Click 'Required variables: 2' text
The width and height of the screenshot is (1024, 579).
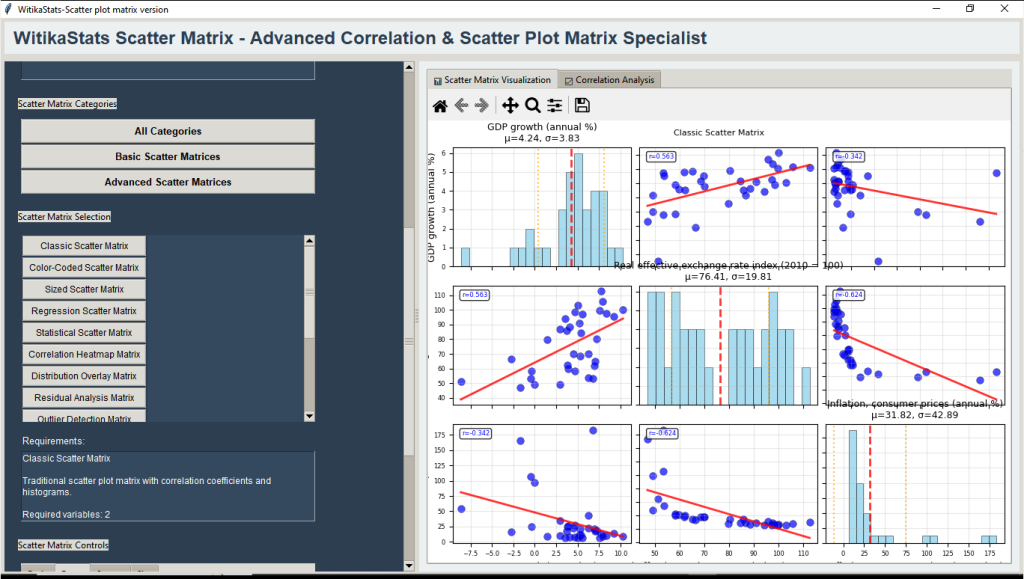[66, 514]
